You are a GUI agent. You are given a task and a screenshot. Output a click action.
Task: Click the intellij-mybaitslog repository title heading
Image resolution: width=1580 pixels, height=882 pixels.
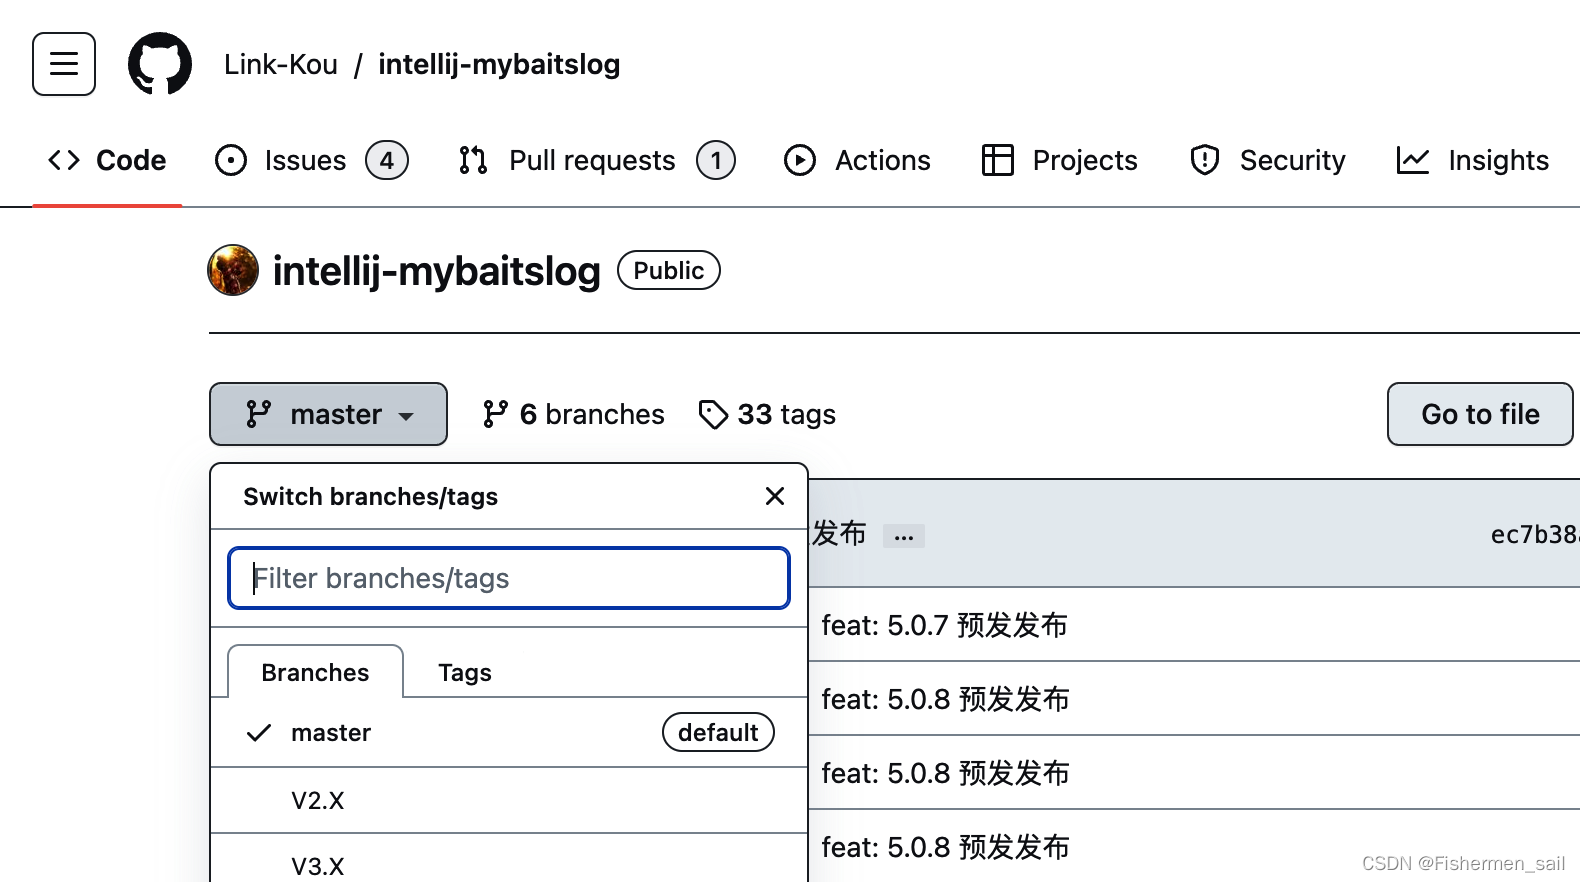436,271
